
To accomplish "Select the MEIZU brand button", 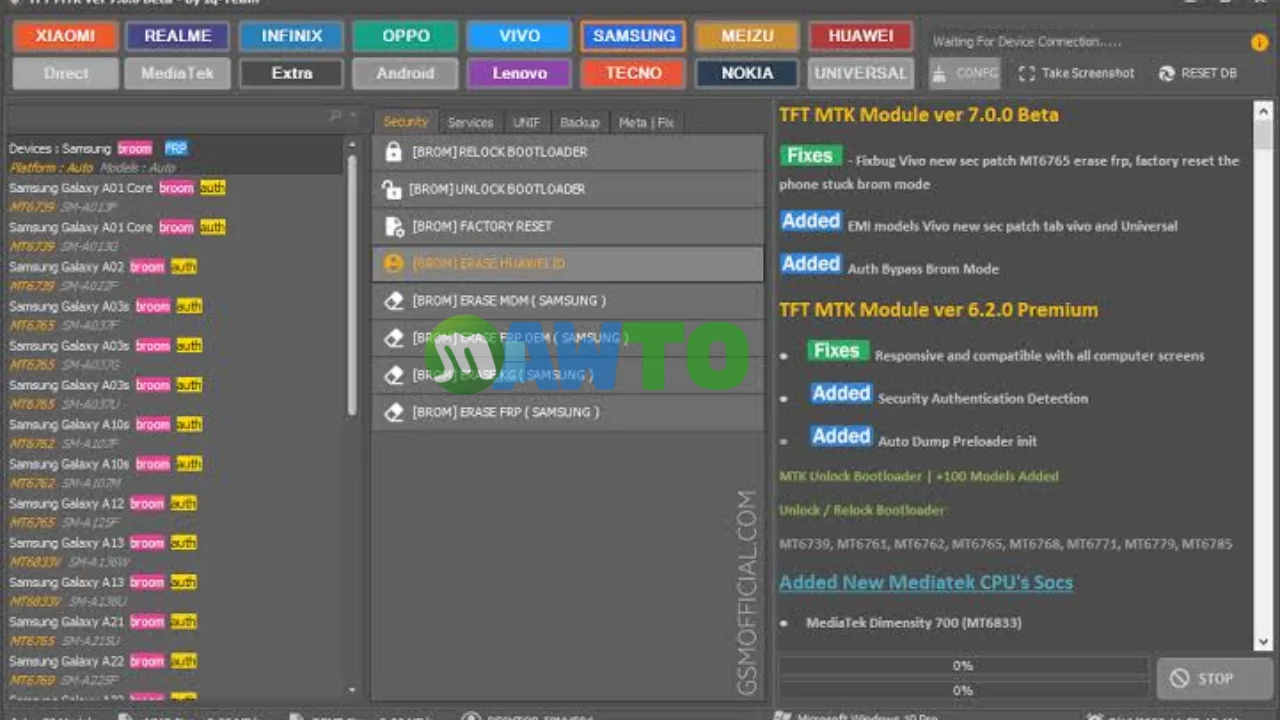I will tap(747, 36).
